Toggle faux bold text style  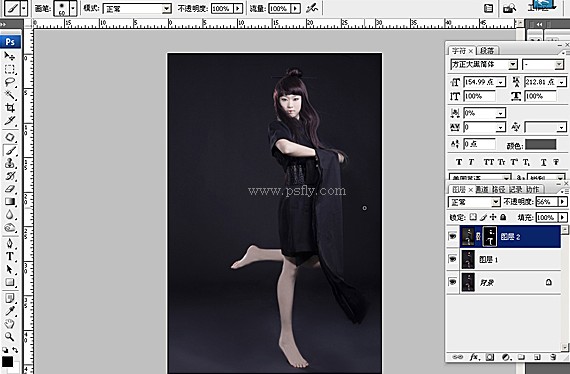click(459, 162)
